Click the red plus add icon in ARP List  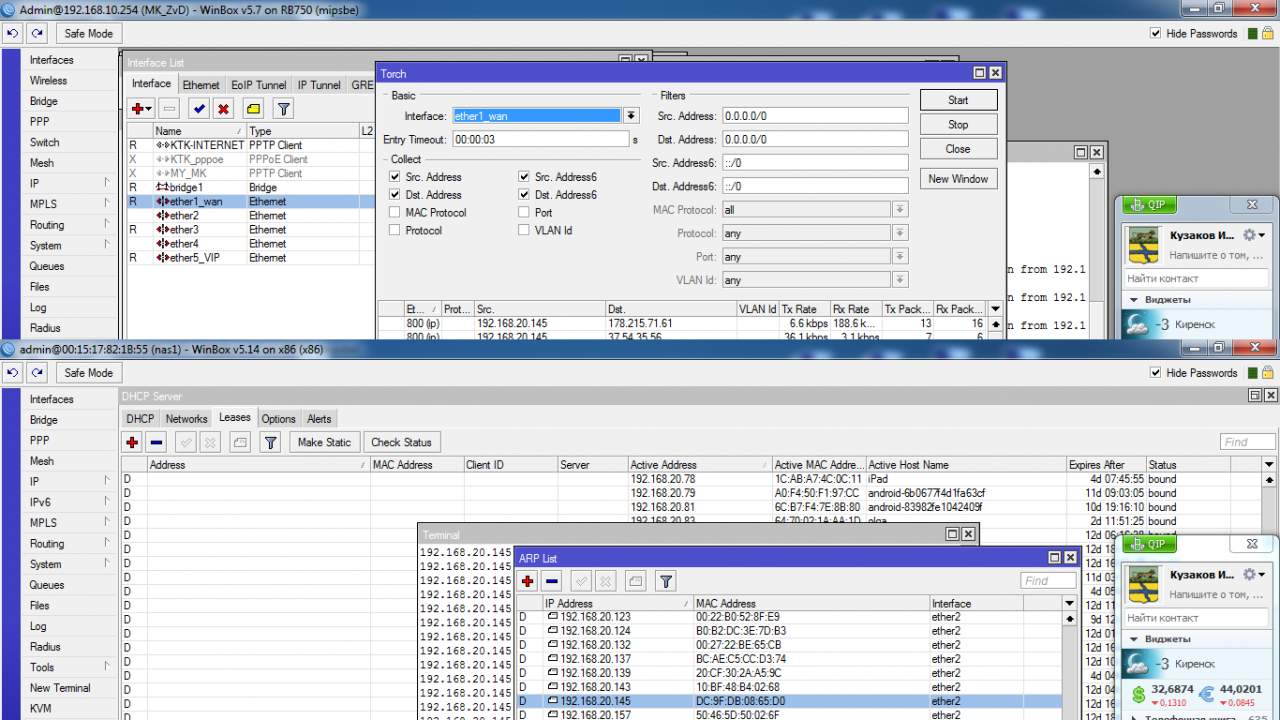(528, 581)
